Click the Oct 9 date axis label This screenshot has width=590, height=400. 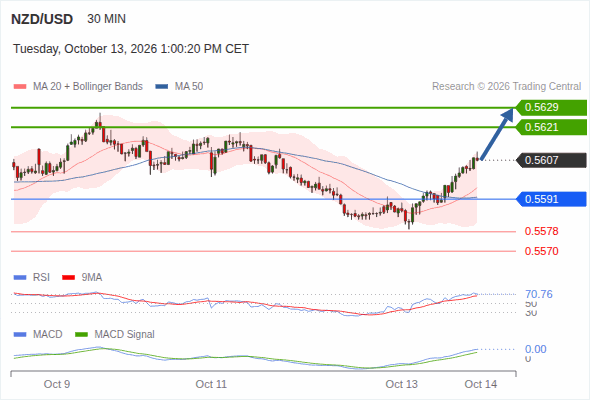coord(57,384)
